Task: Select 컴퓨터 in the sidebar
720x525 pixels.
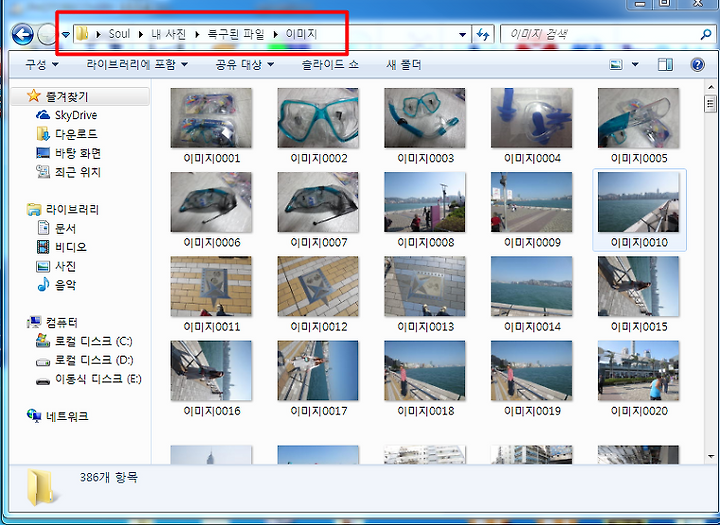Action: [x=61, y=322]
